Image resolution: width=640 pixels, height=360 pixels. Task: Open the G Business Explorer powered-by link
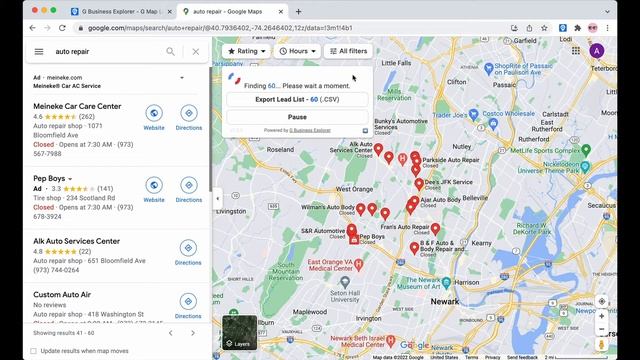click(310, 130)
